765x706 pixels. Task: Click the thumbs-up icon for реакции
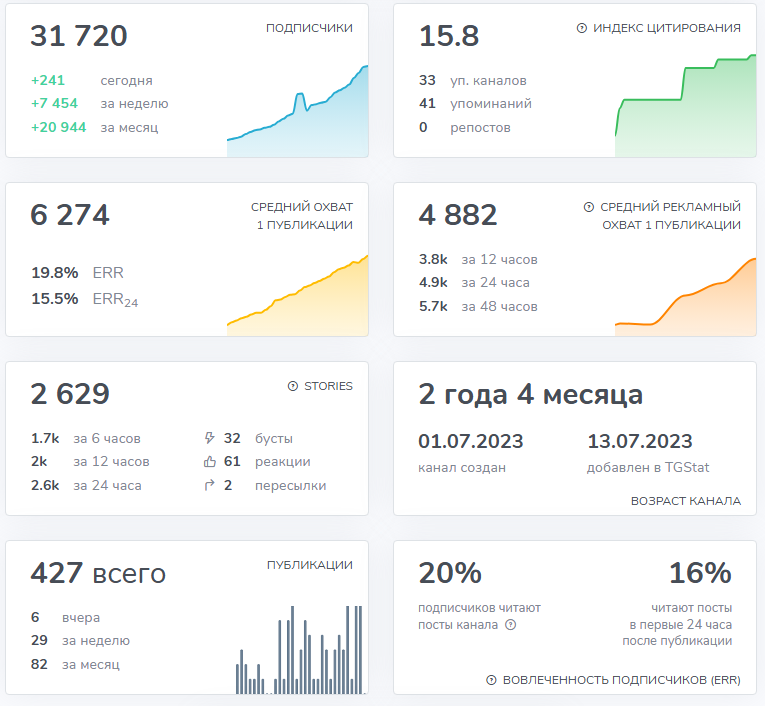point(209,462)
